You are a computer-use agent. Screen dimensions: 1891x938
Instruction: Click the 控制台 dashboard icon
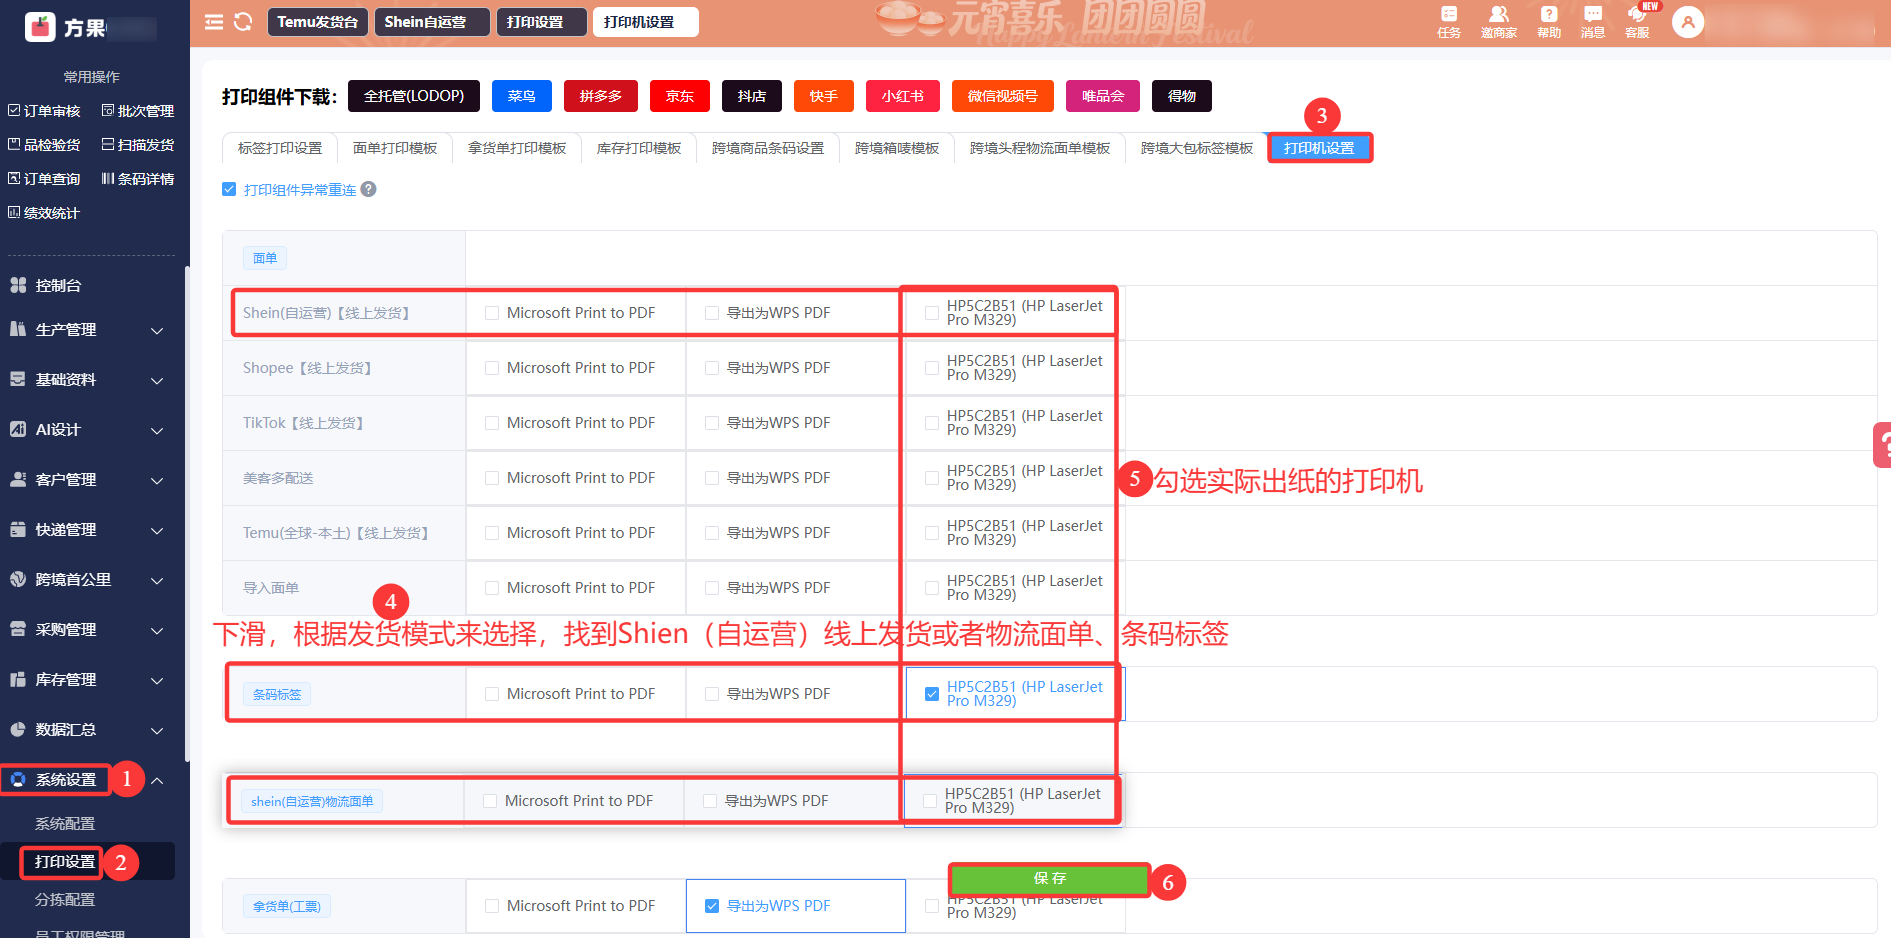point(18,285)
